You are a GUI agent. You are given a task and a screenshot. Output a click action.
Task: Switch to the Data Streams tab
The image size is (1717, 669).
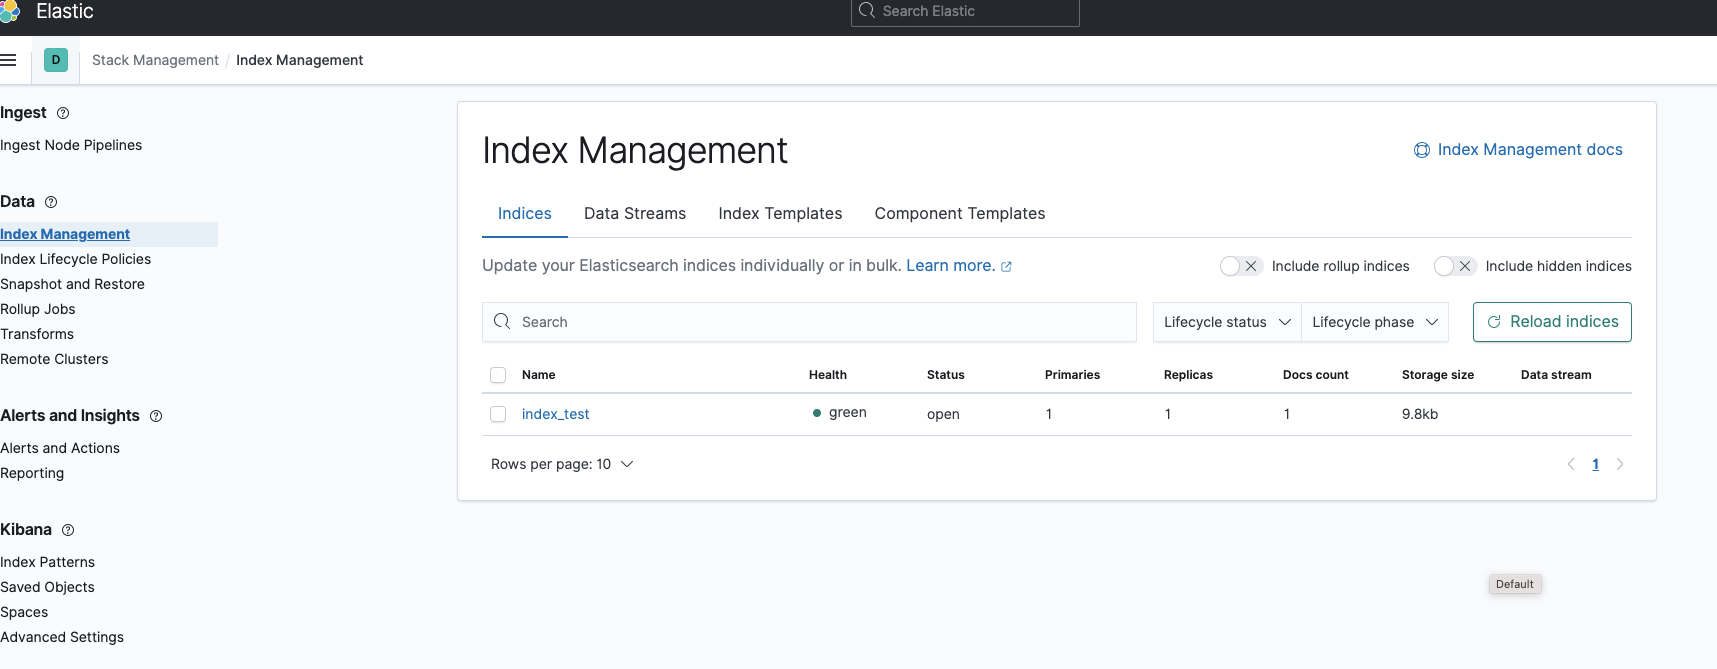click(635, 214)
